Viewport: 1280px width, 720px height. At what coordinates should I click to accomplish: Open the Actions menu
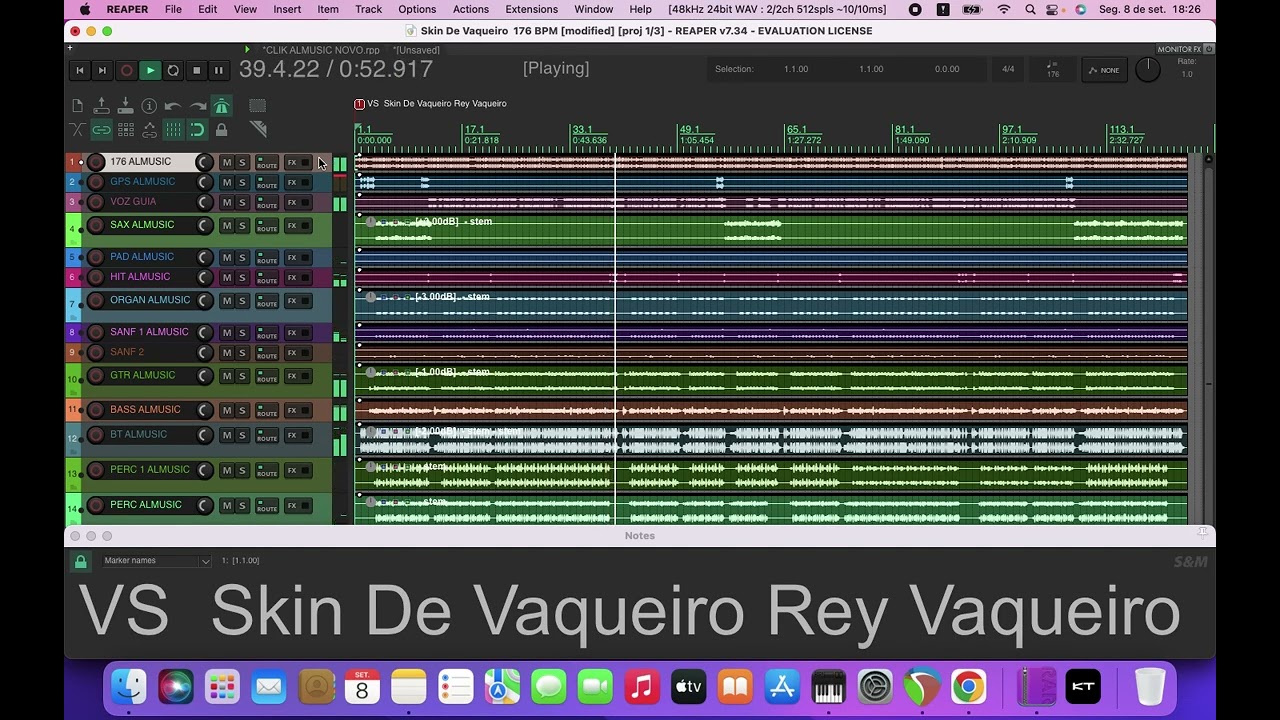pos(471,9)
